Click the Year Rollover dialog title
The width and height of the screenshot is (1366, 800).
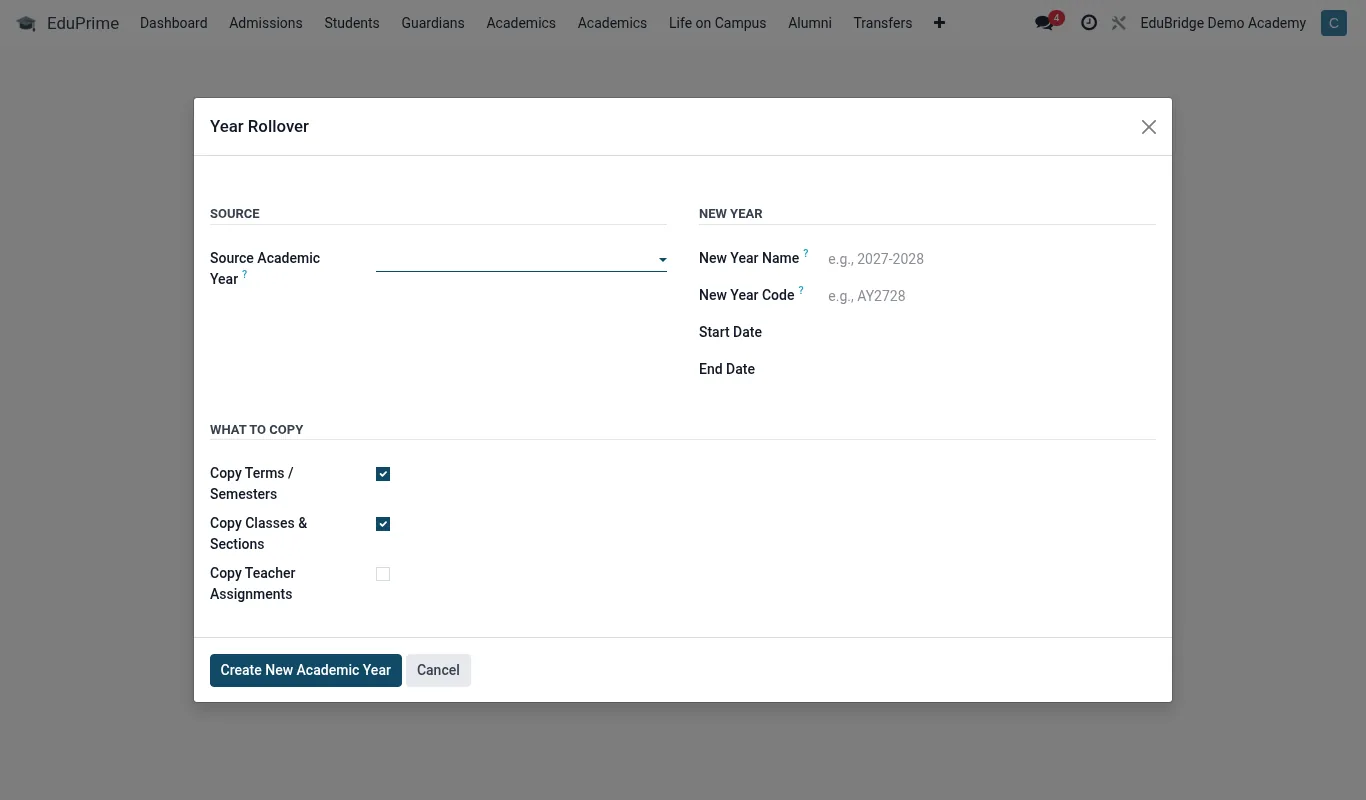click(x=259, y=126)
